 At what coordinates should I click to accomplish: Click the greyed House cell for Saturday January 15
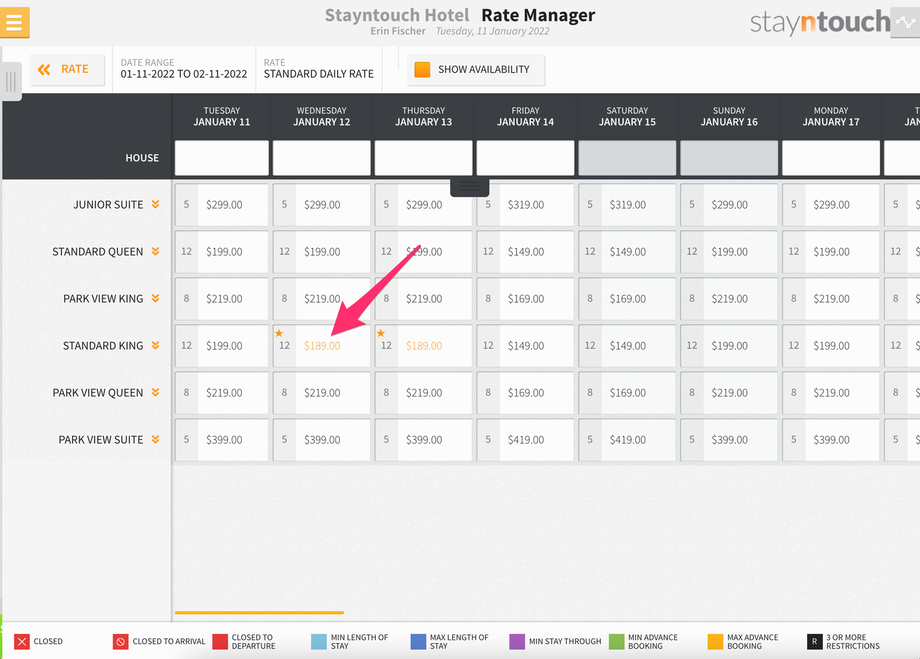tap(627, 158)
